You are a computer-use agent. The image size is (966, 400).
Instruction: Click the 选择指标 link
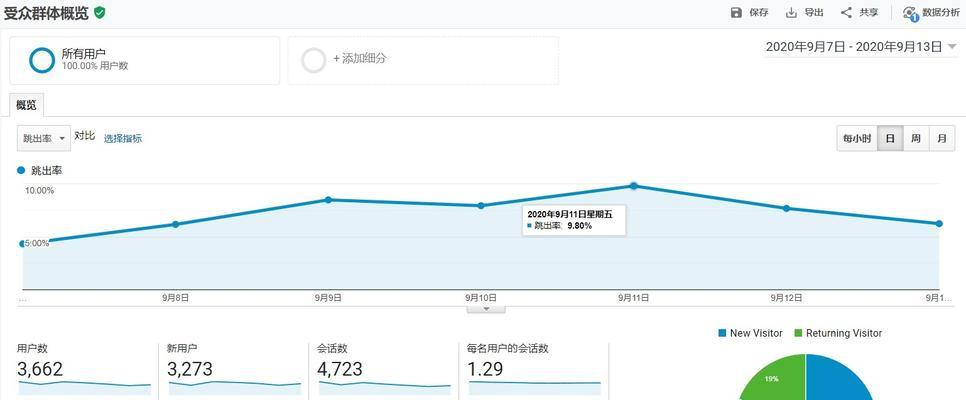click(123, 138)
